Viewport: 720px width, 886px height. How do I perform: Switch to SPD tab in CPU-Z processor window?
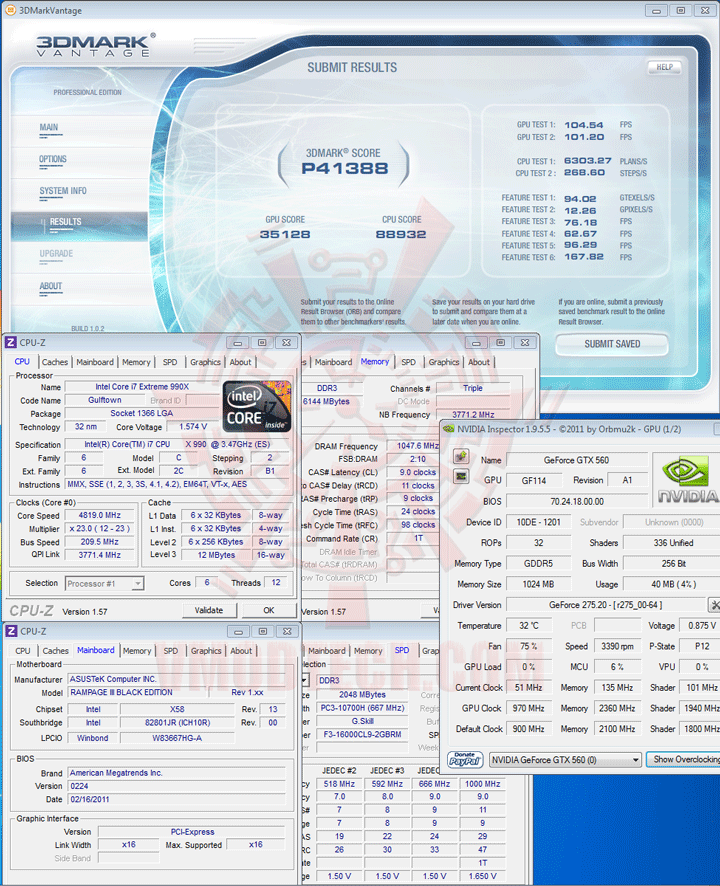point(170,362)
